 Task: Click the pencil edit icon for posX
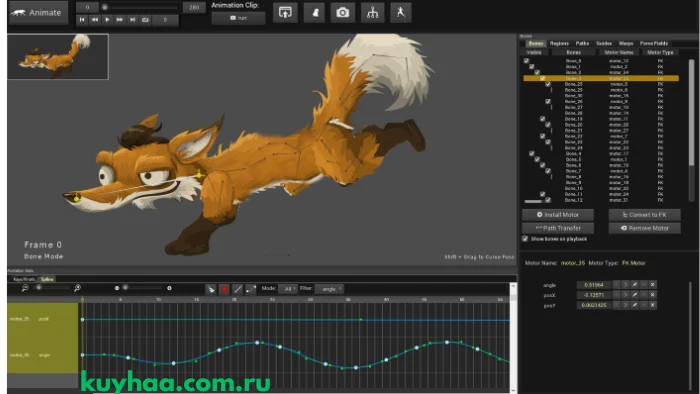tap(634, 295)
